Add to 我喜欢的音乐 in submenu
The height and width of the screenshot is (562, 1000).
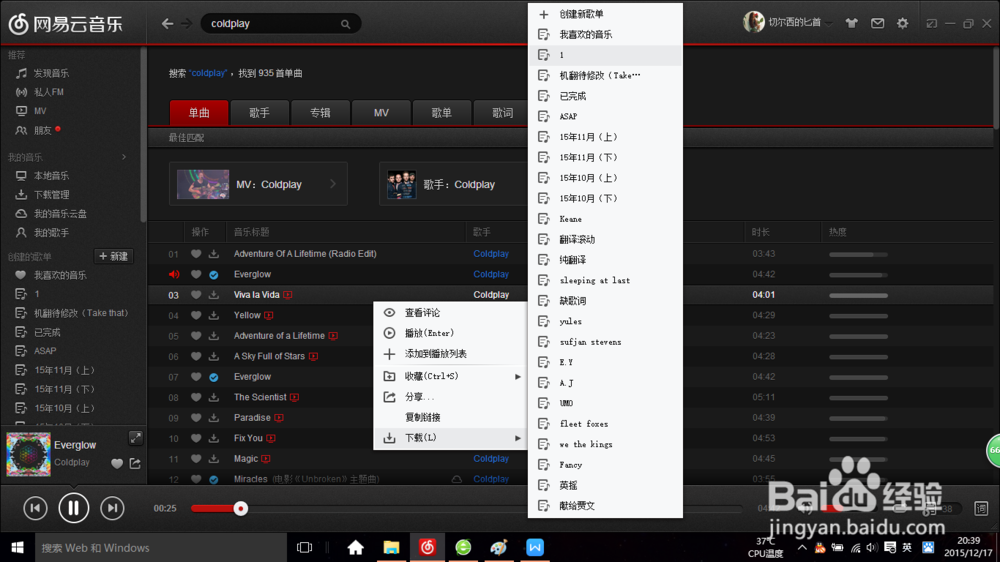(x=605, y=34)
